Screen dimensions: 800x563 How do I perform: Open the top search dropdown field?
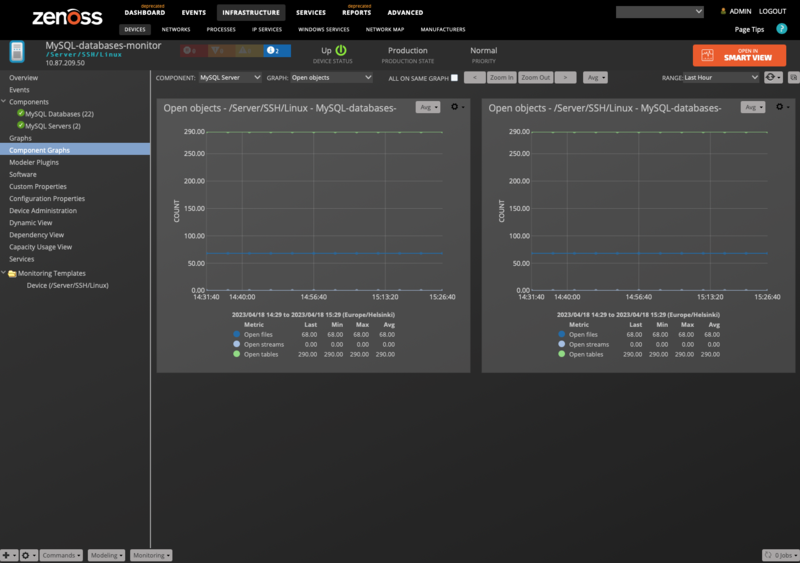[660, 12]
